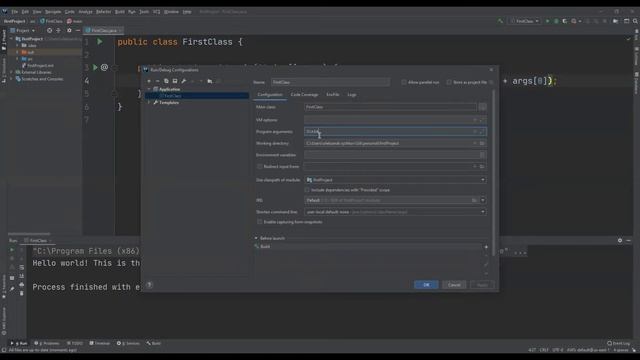The width and height of the screenshot is (640, 360).
Task: Open the Refactor menu
Action: pos(104,12)
